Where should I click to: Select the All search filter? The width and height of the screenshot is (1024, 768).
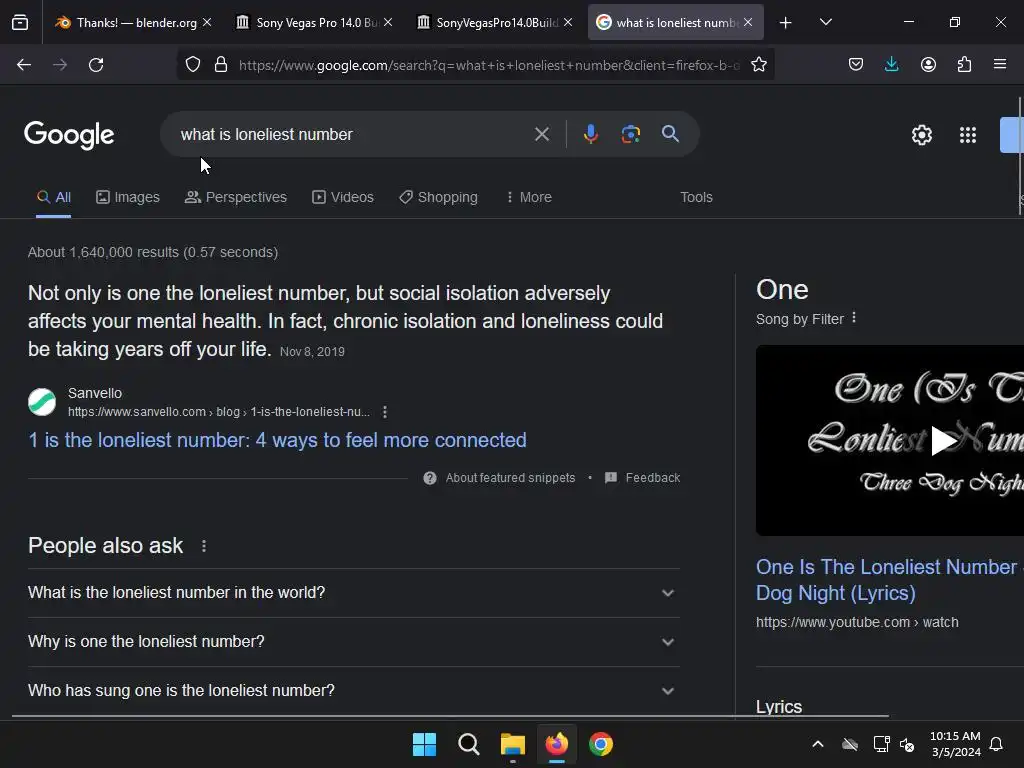pyautogui.click(x=54, y=197)
